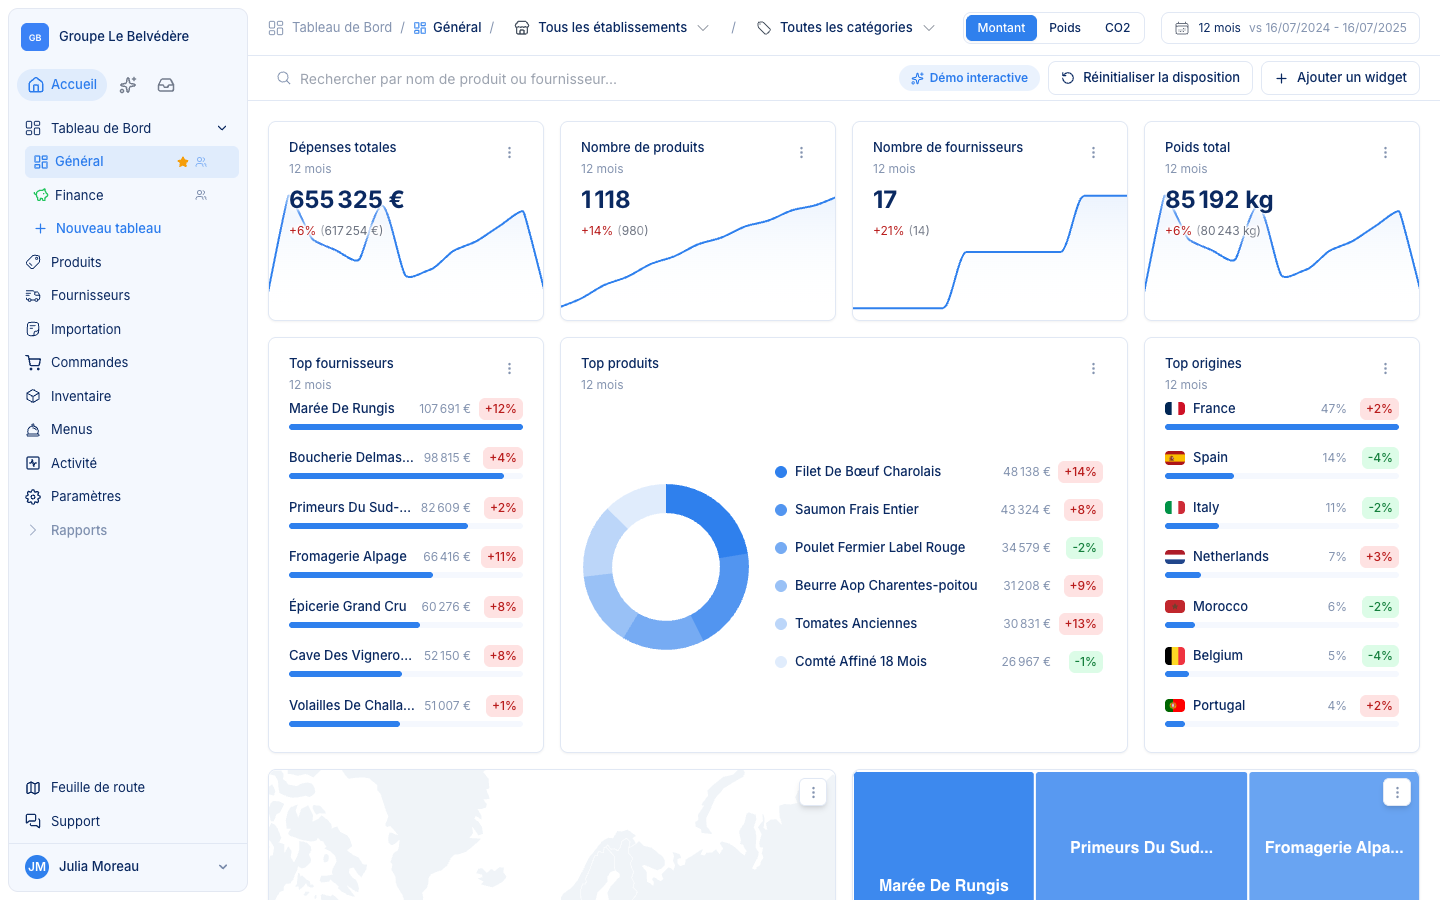Click the star favorite icon on Général
Image resolution: width=1440 pixels, height=900 pixels.
tap(183, 162)
